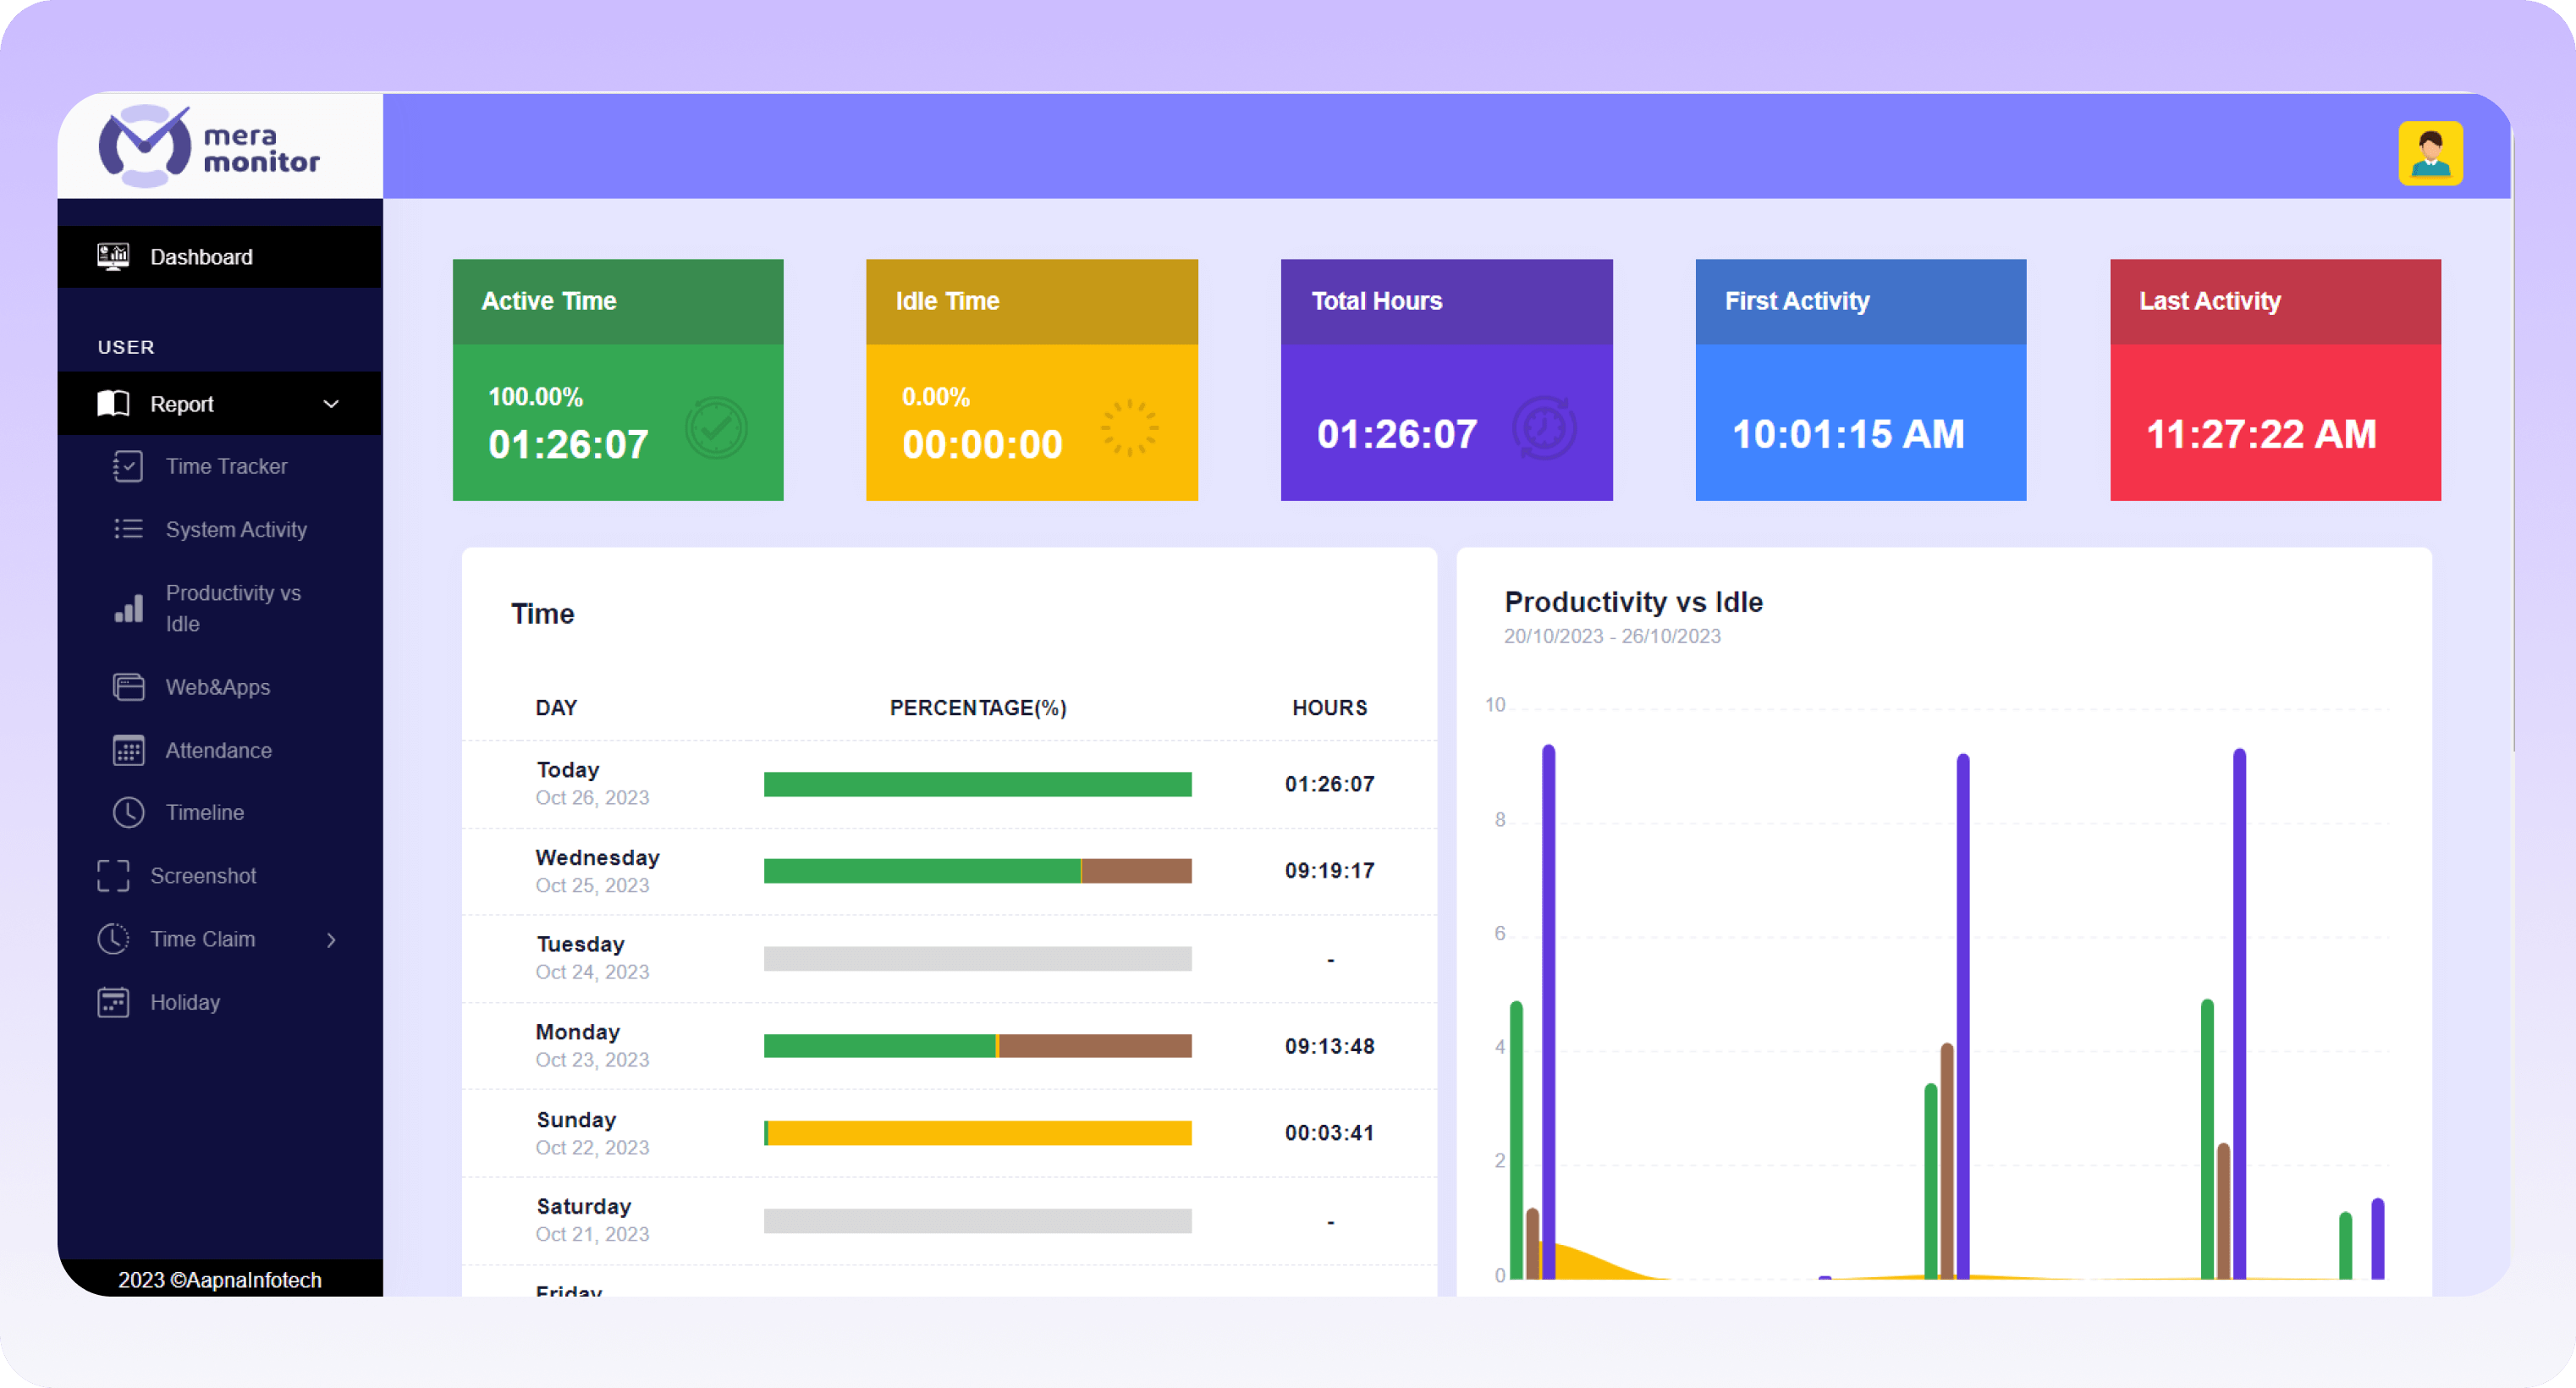Image resolution: width=2576 pixels, height=1388 pixels.
Task: Click Today's green progress bar
Action: click(977, 784)
